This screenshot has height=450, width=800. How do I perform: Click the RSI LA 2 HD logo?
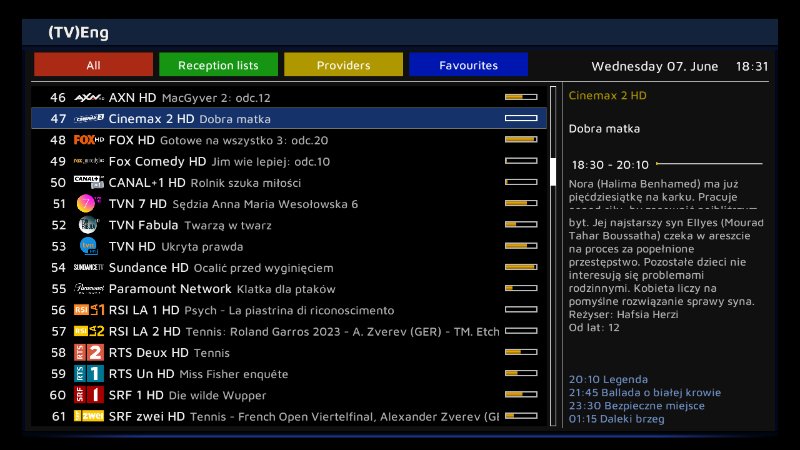click(x=89, y=331)
